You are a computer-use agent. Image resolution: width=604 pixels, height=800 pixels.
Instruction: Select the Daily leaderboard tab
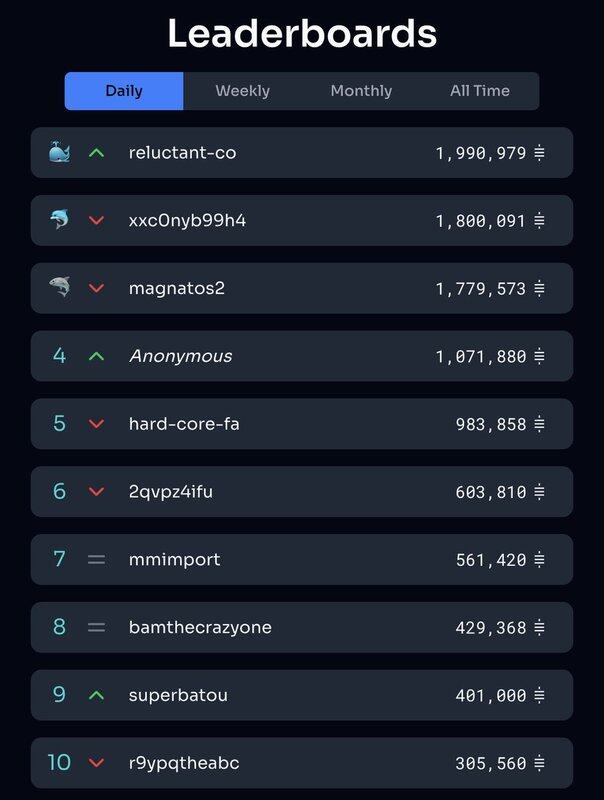(124, 91)
